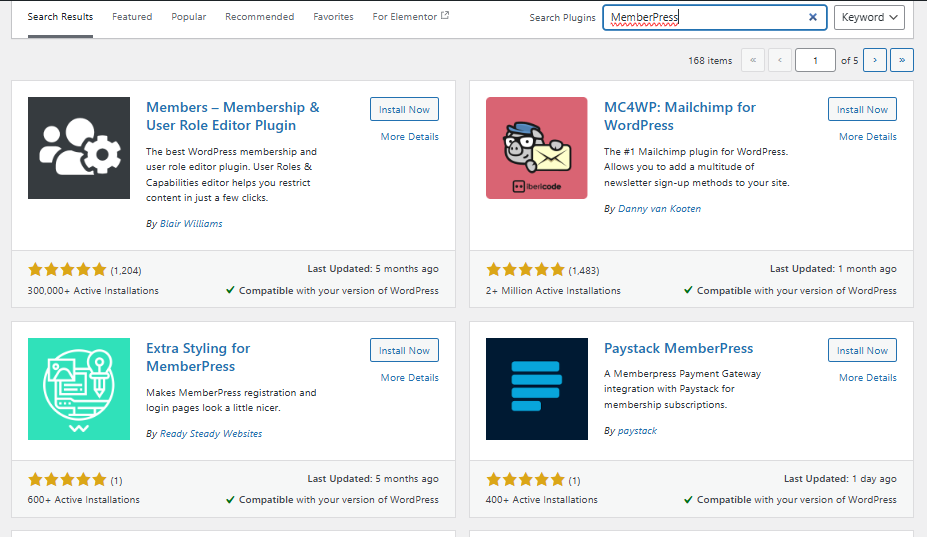927x537 pixels.
Task: Open the Extra Styling for MemberPress icon
Action: (79, 389)
